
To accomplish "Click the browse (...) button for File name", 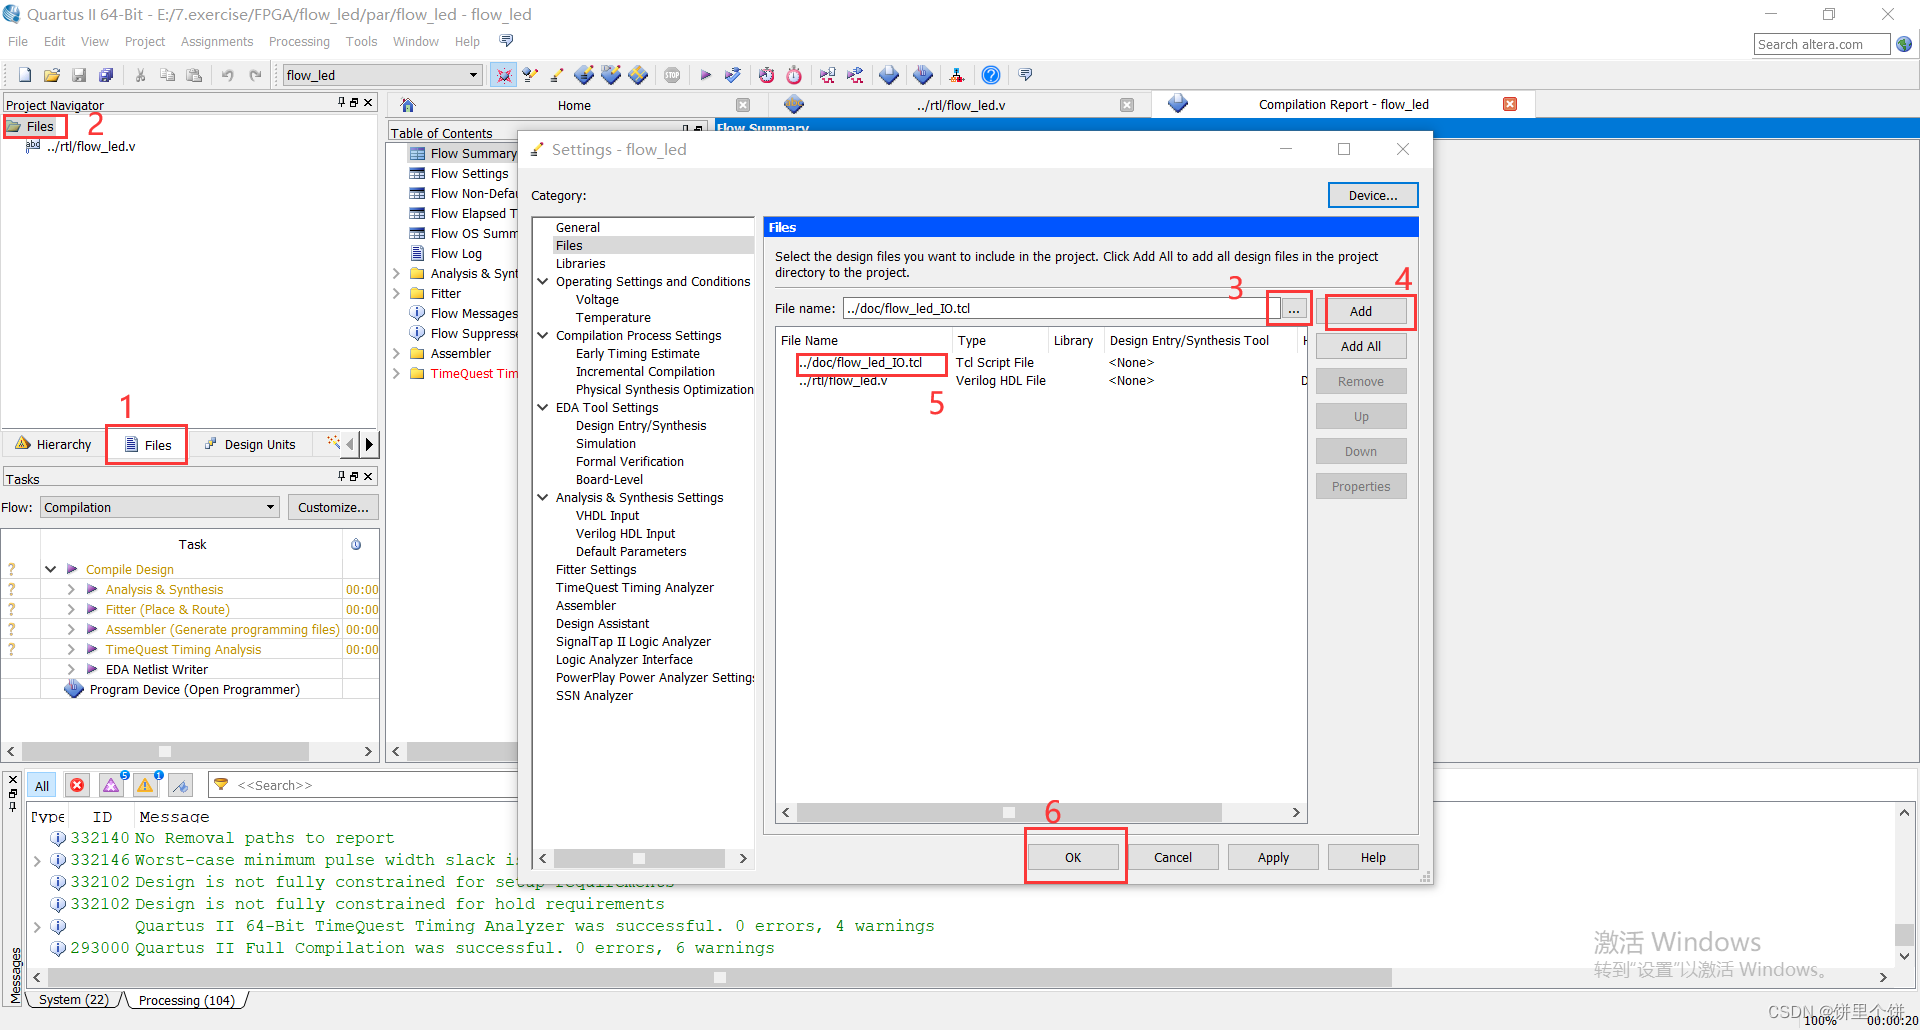I will pyautogui.click(x=1294, y=309).
